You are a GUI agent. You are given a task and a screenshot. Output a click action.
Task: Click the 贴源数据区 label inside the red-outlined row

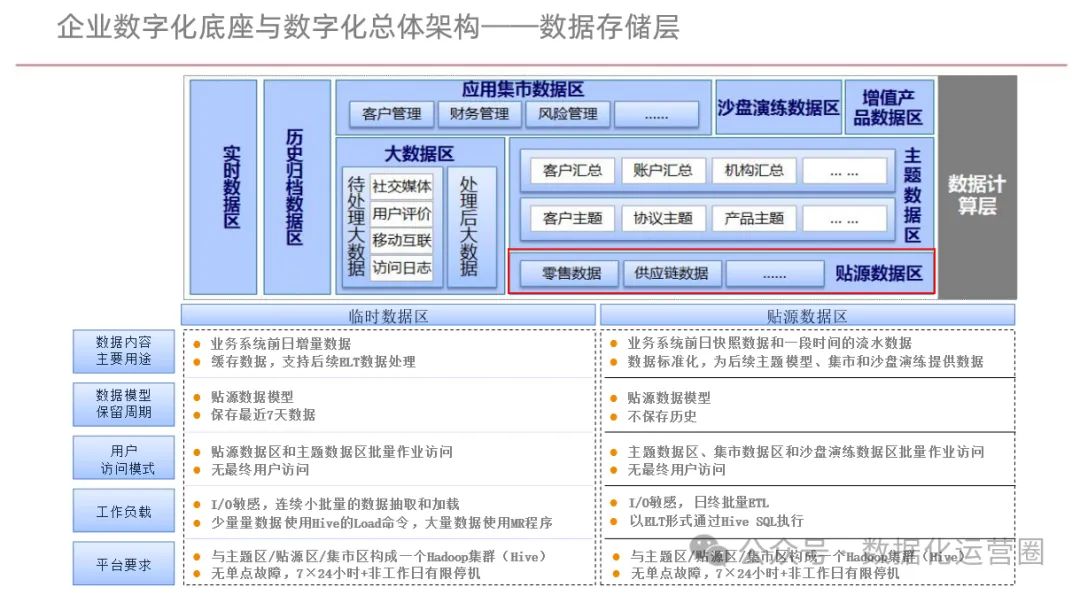click(x=879, y=273)
